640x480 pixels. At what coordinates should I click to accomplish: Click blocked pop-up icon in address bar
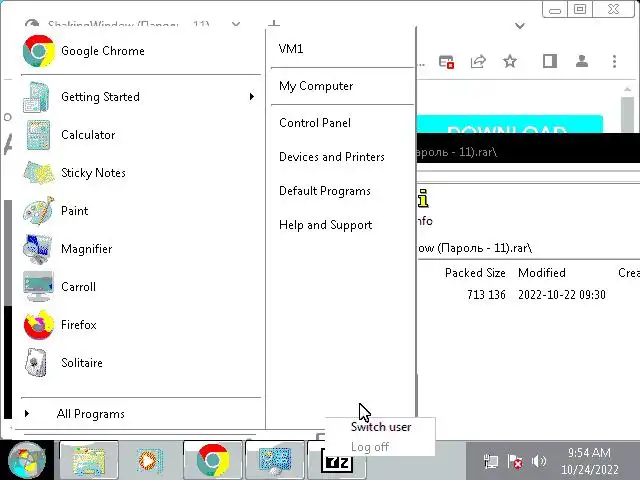(x=446, y=61)
